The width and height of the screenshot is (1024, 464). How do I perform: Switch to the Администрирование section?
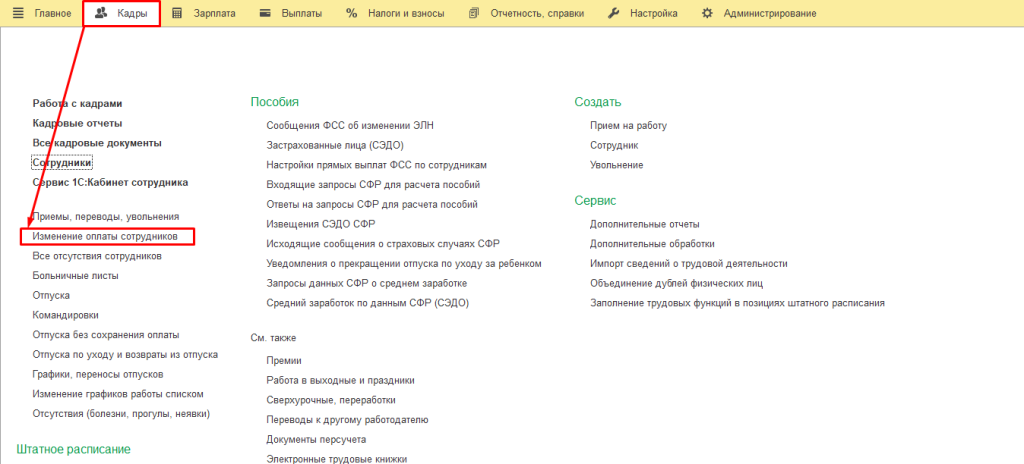coord(769,13)
